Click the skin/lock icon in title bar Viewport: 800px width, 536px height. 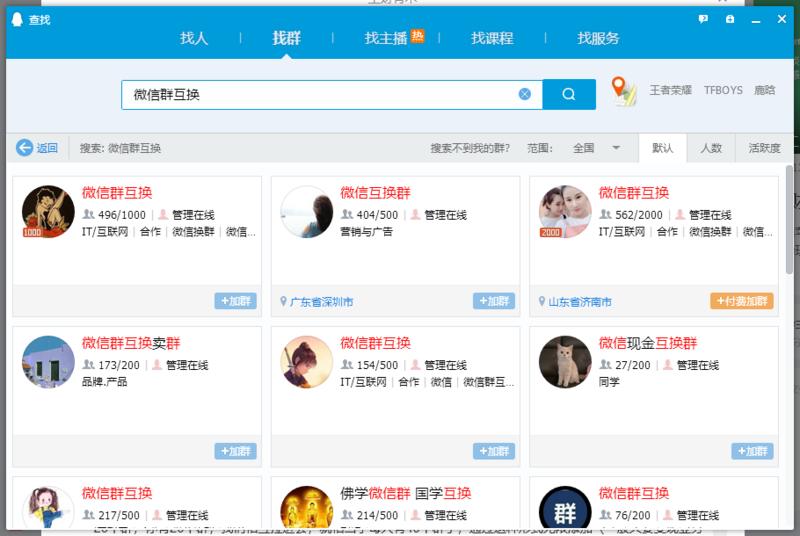[x=730, y=19]
